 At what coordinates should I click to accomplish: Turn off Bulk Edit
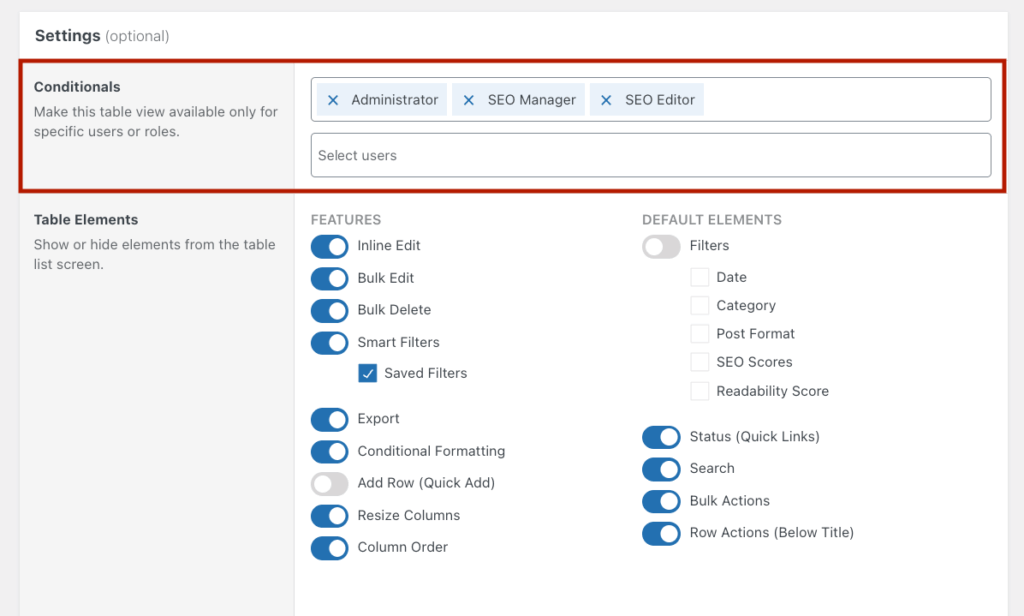(x=329, y=278)
